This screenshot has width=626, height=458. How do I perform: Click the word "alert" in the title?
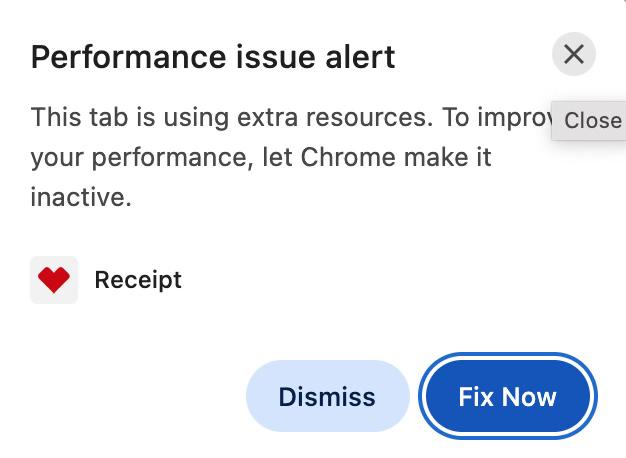tap(361, 57)
